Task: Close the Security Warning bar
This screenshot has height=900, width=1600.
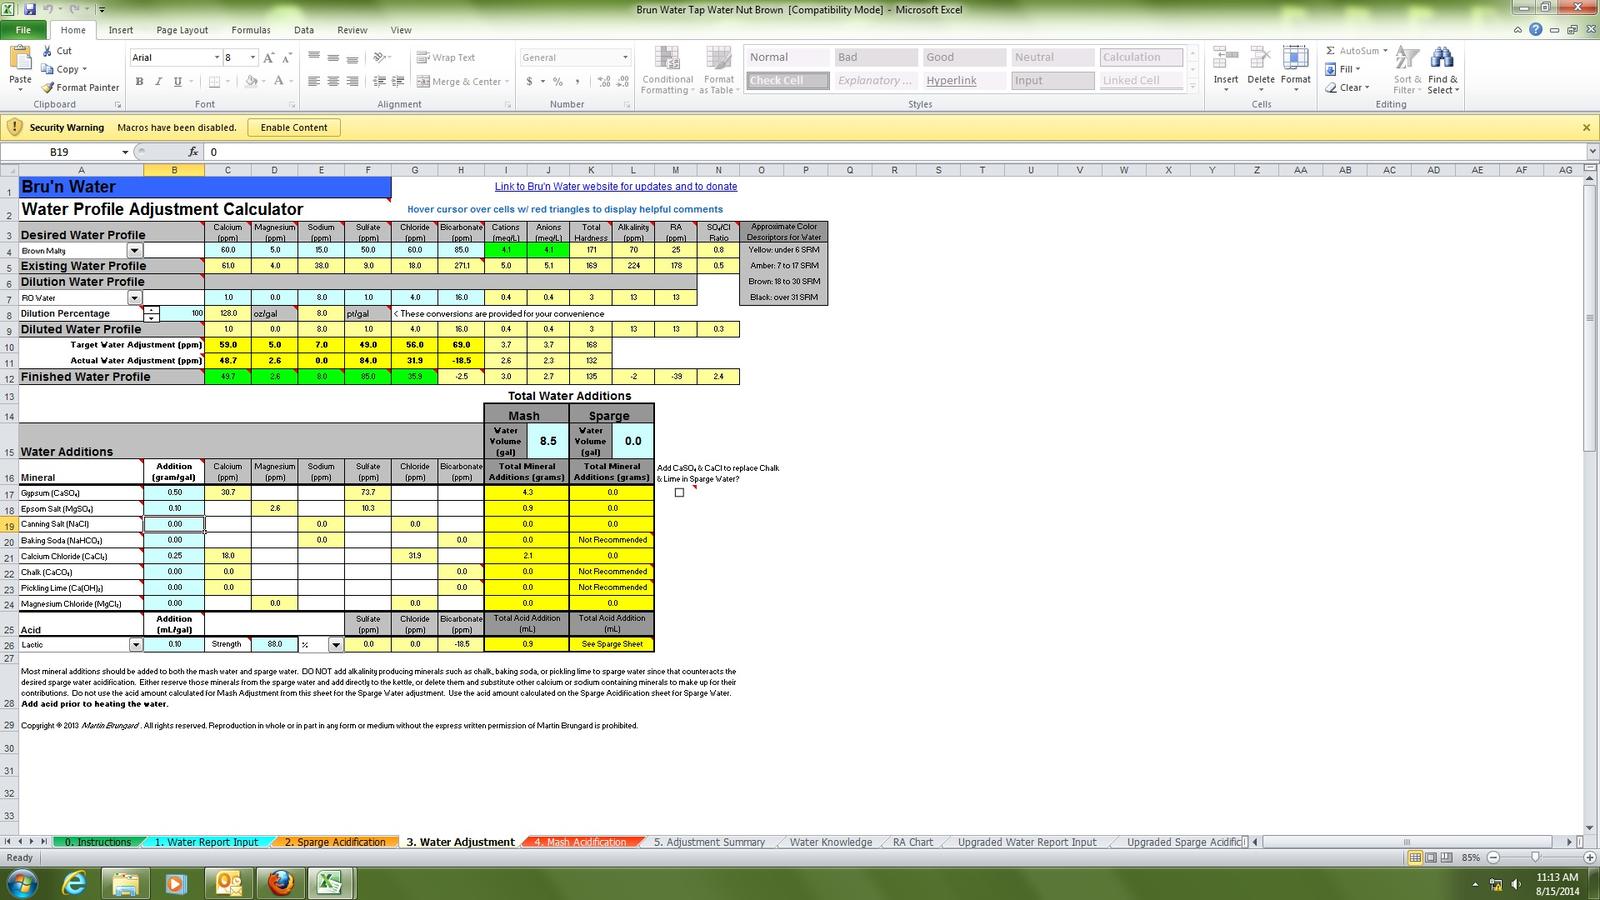Action: tap(1586, 128)
